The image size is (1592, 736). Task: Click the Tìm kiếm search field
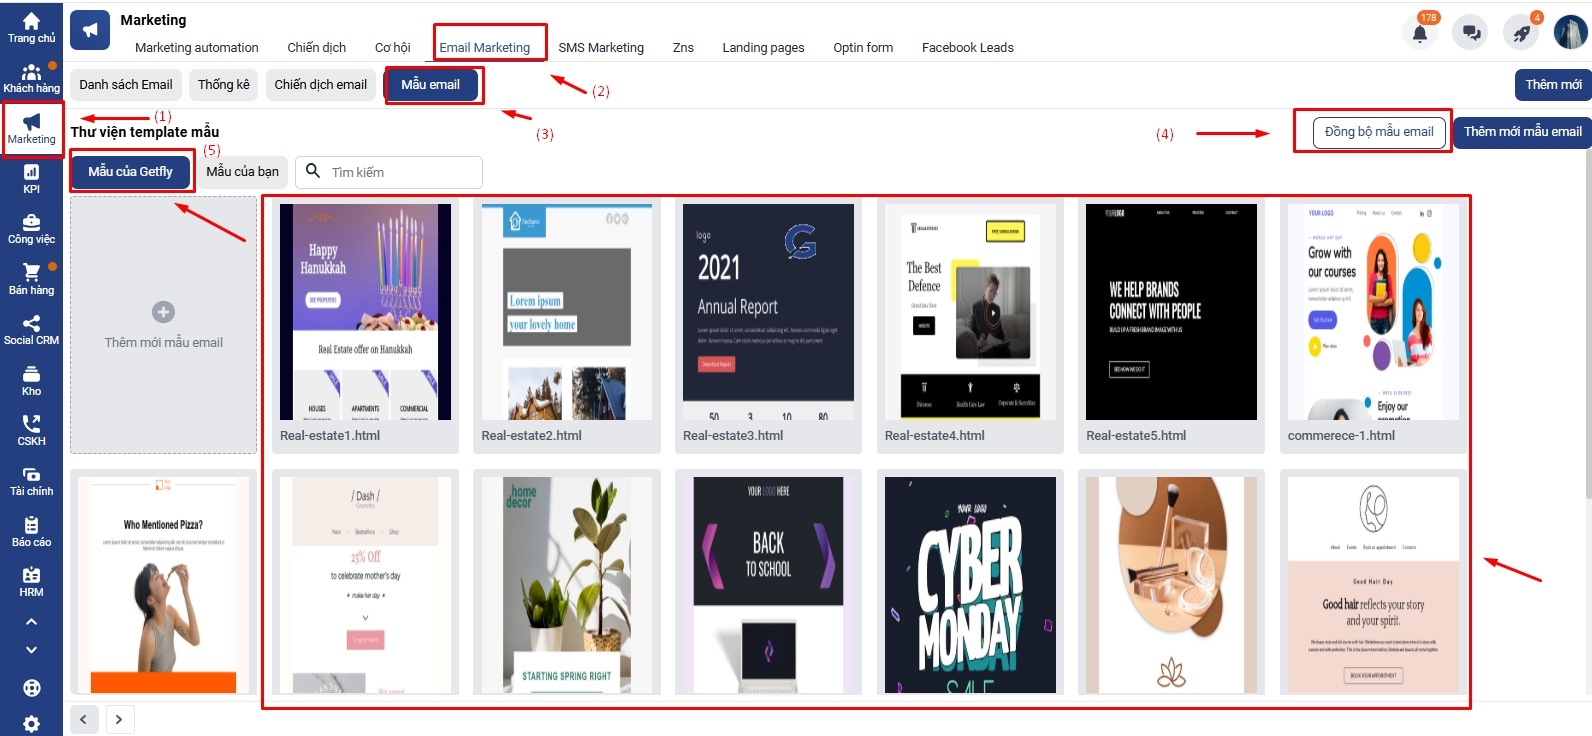[400, 172]
